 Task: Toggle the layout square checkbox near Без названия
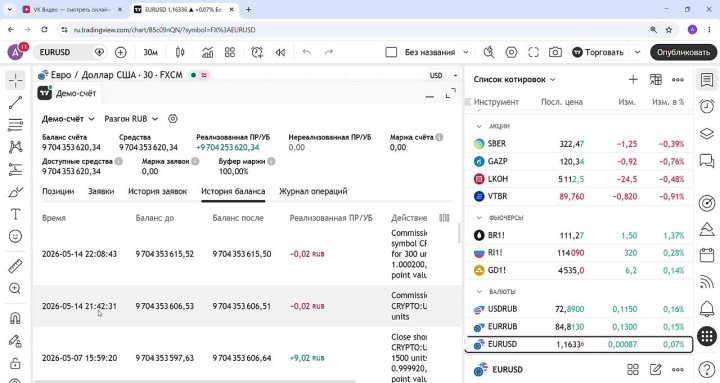(x=391, y=52)
